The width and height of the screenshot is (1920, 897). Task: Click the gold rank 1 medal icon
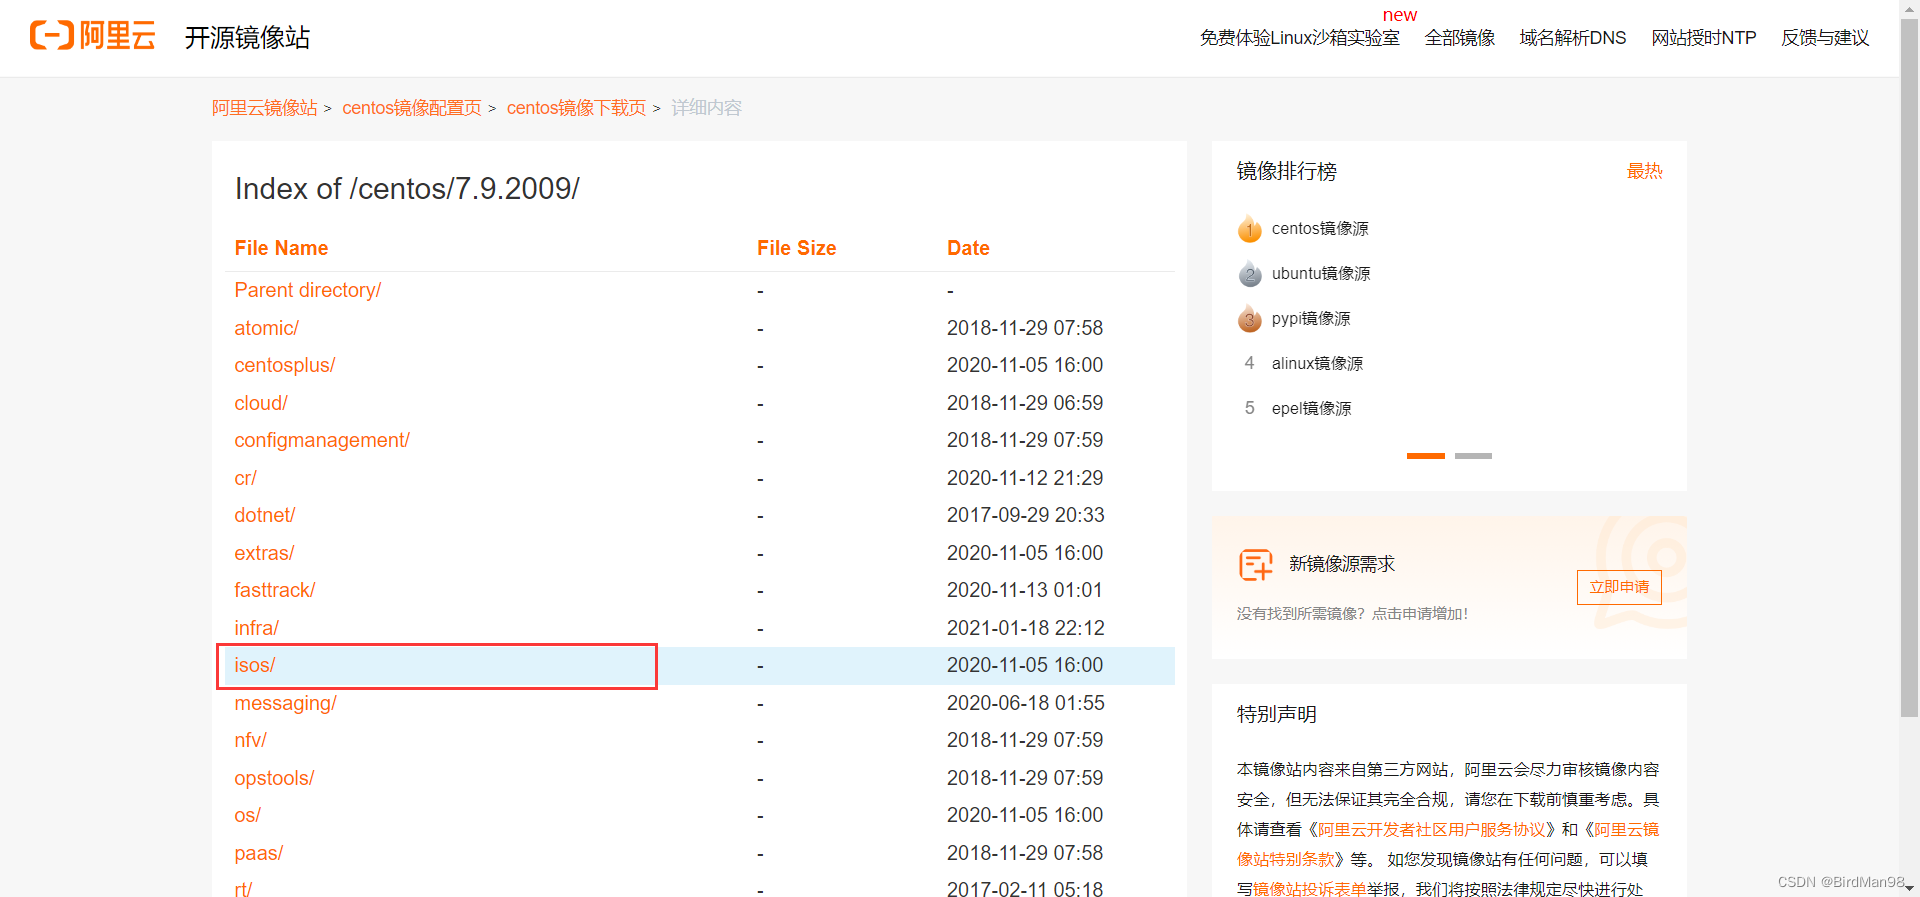tap(1249, 229)
